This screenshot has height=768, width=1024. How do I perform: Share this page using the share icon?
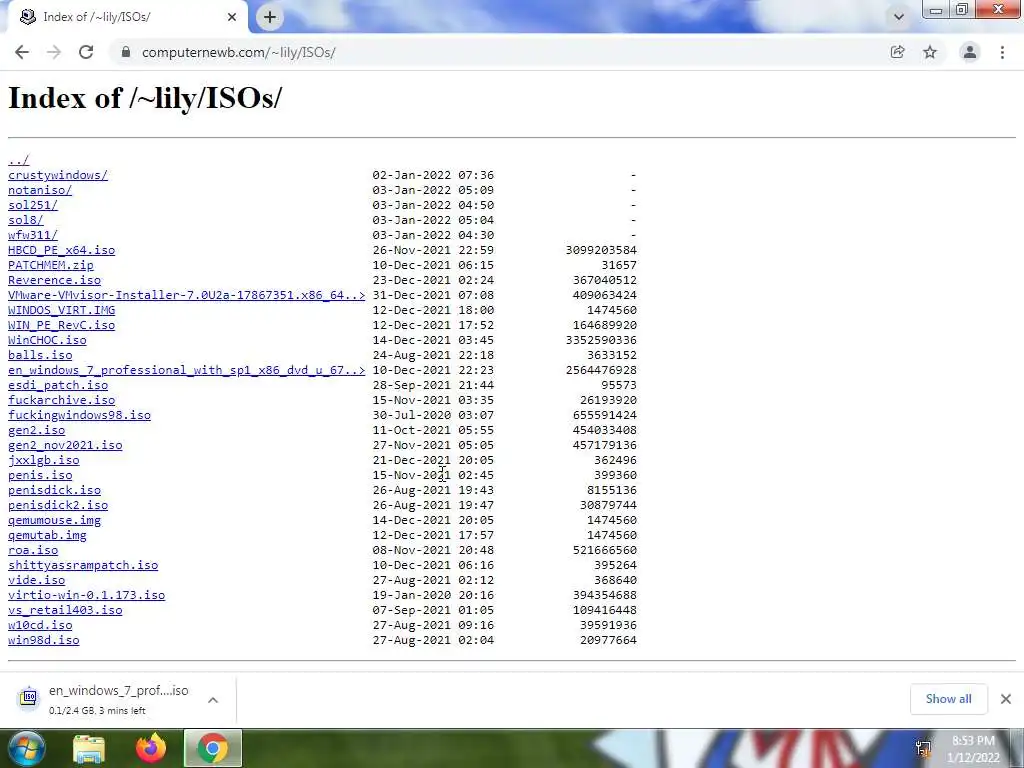click(897, 52)
